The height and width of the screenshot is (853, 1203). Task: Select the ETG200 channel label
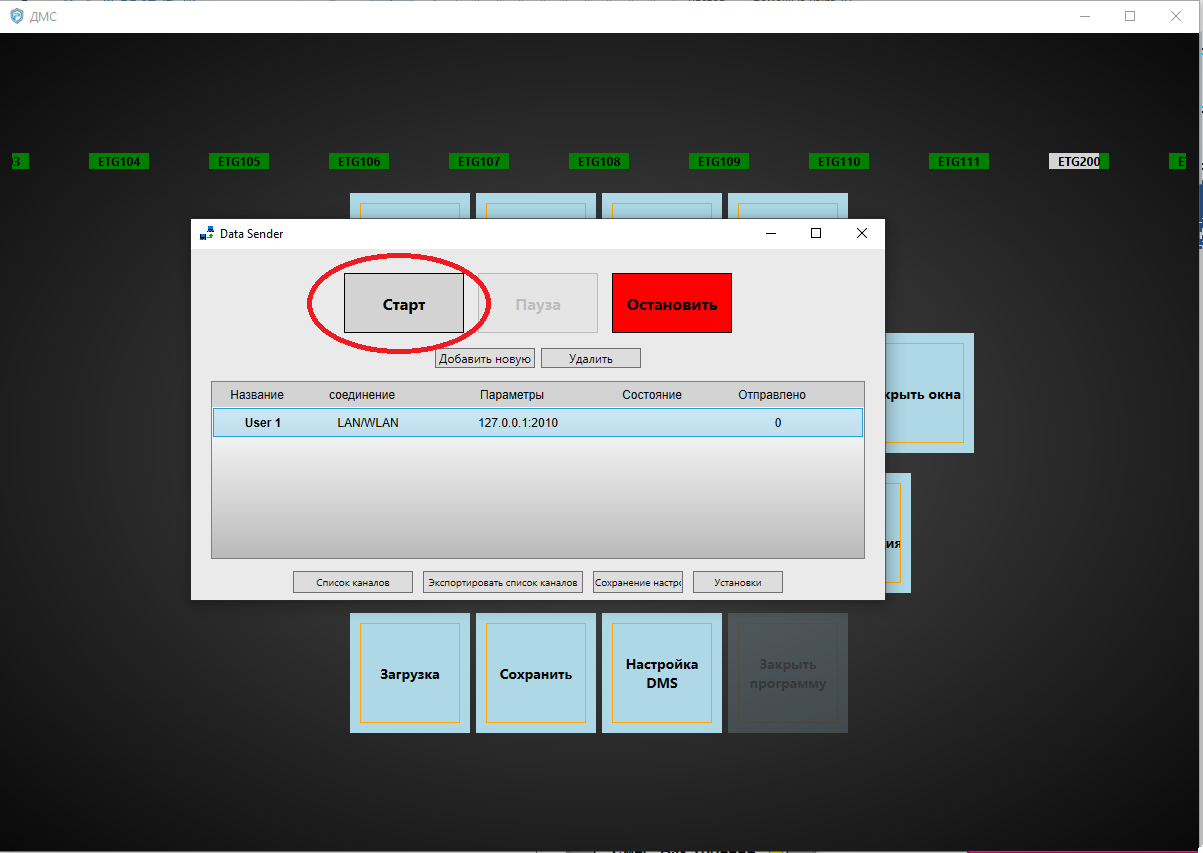pyautogui.click(x=1078, y=161)
